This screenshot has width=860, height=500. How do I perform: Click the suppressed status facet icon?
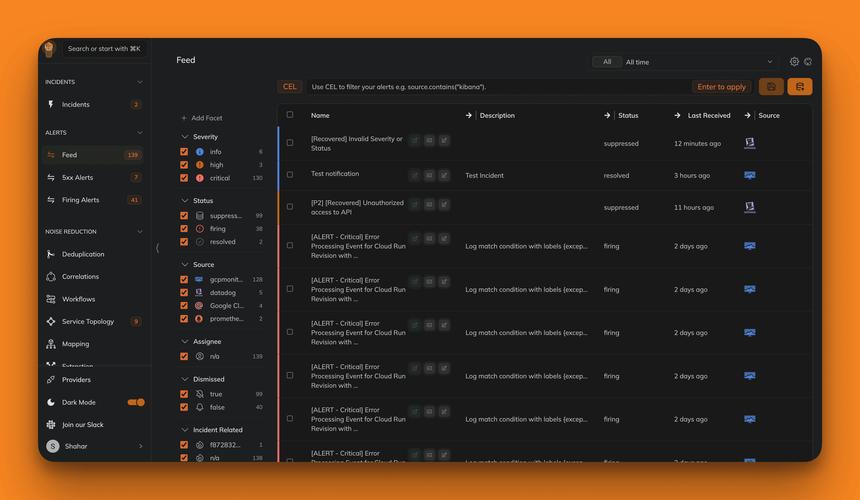tap(200, 215)
